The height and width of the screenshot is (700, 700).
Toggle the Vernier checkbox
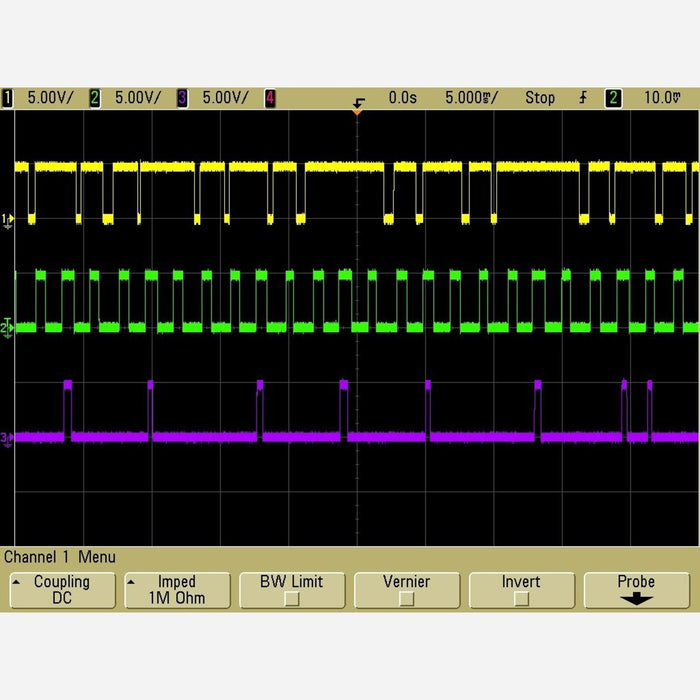406,599
